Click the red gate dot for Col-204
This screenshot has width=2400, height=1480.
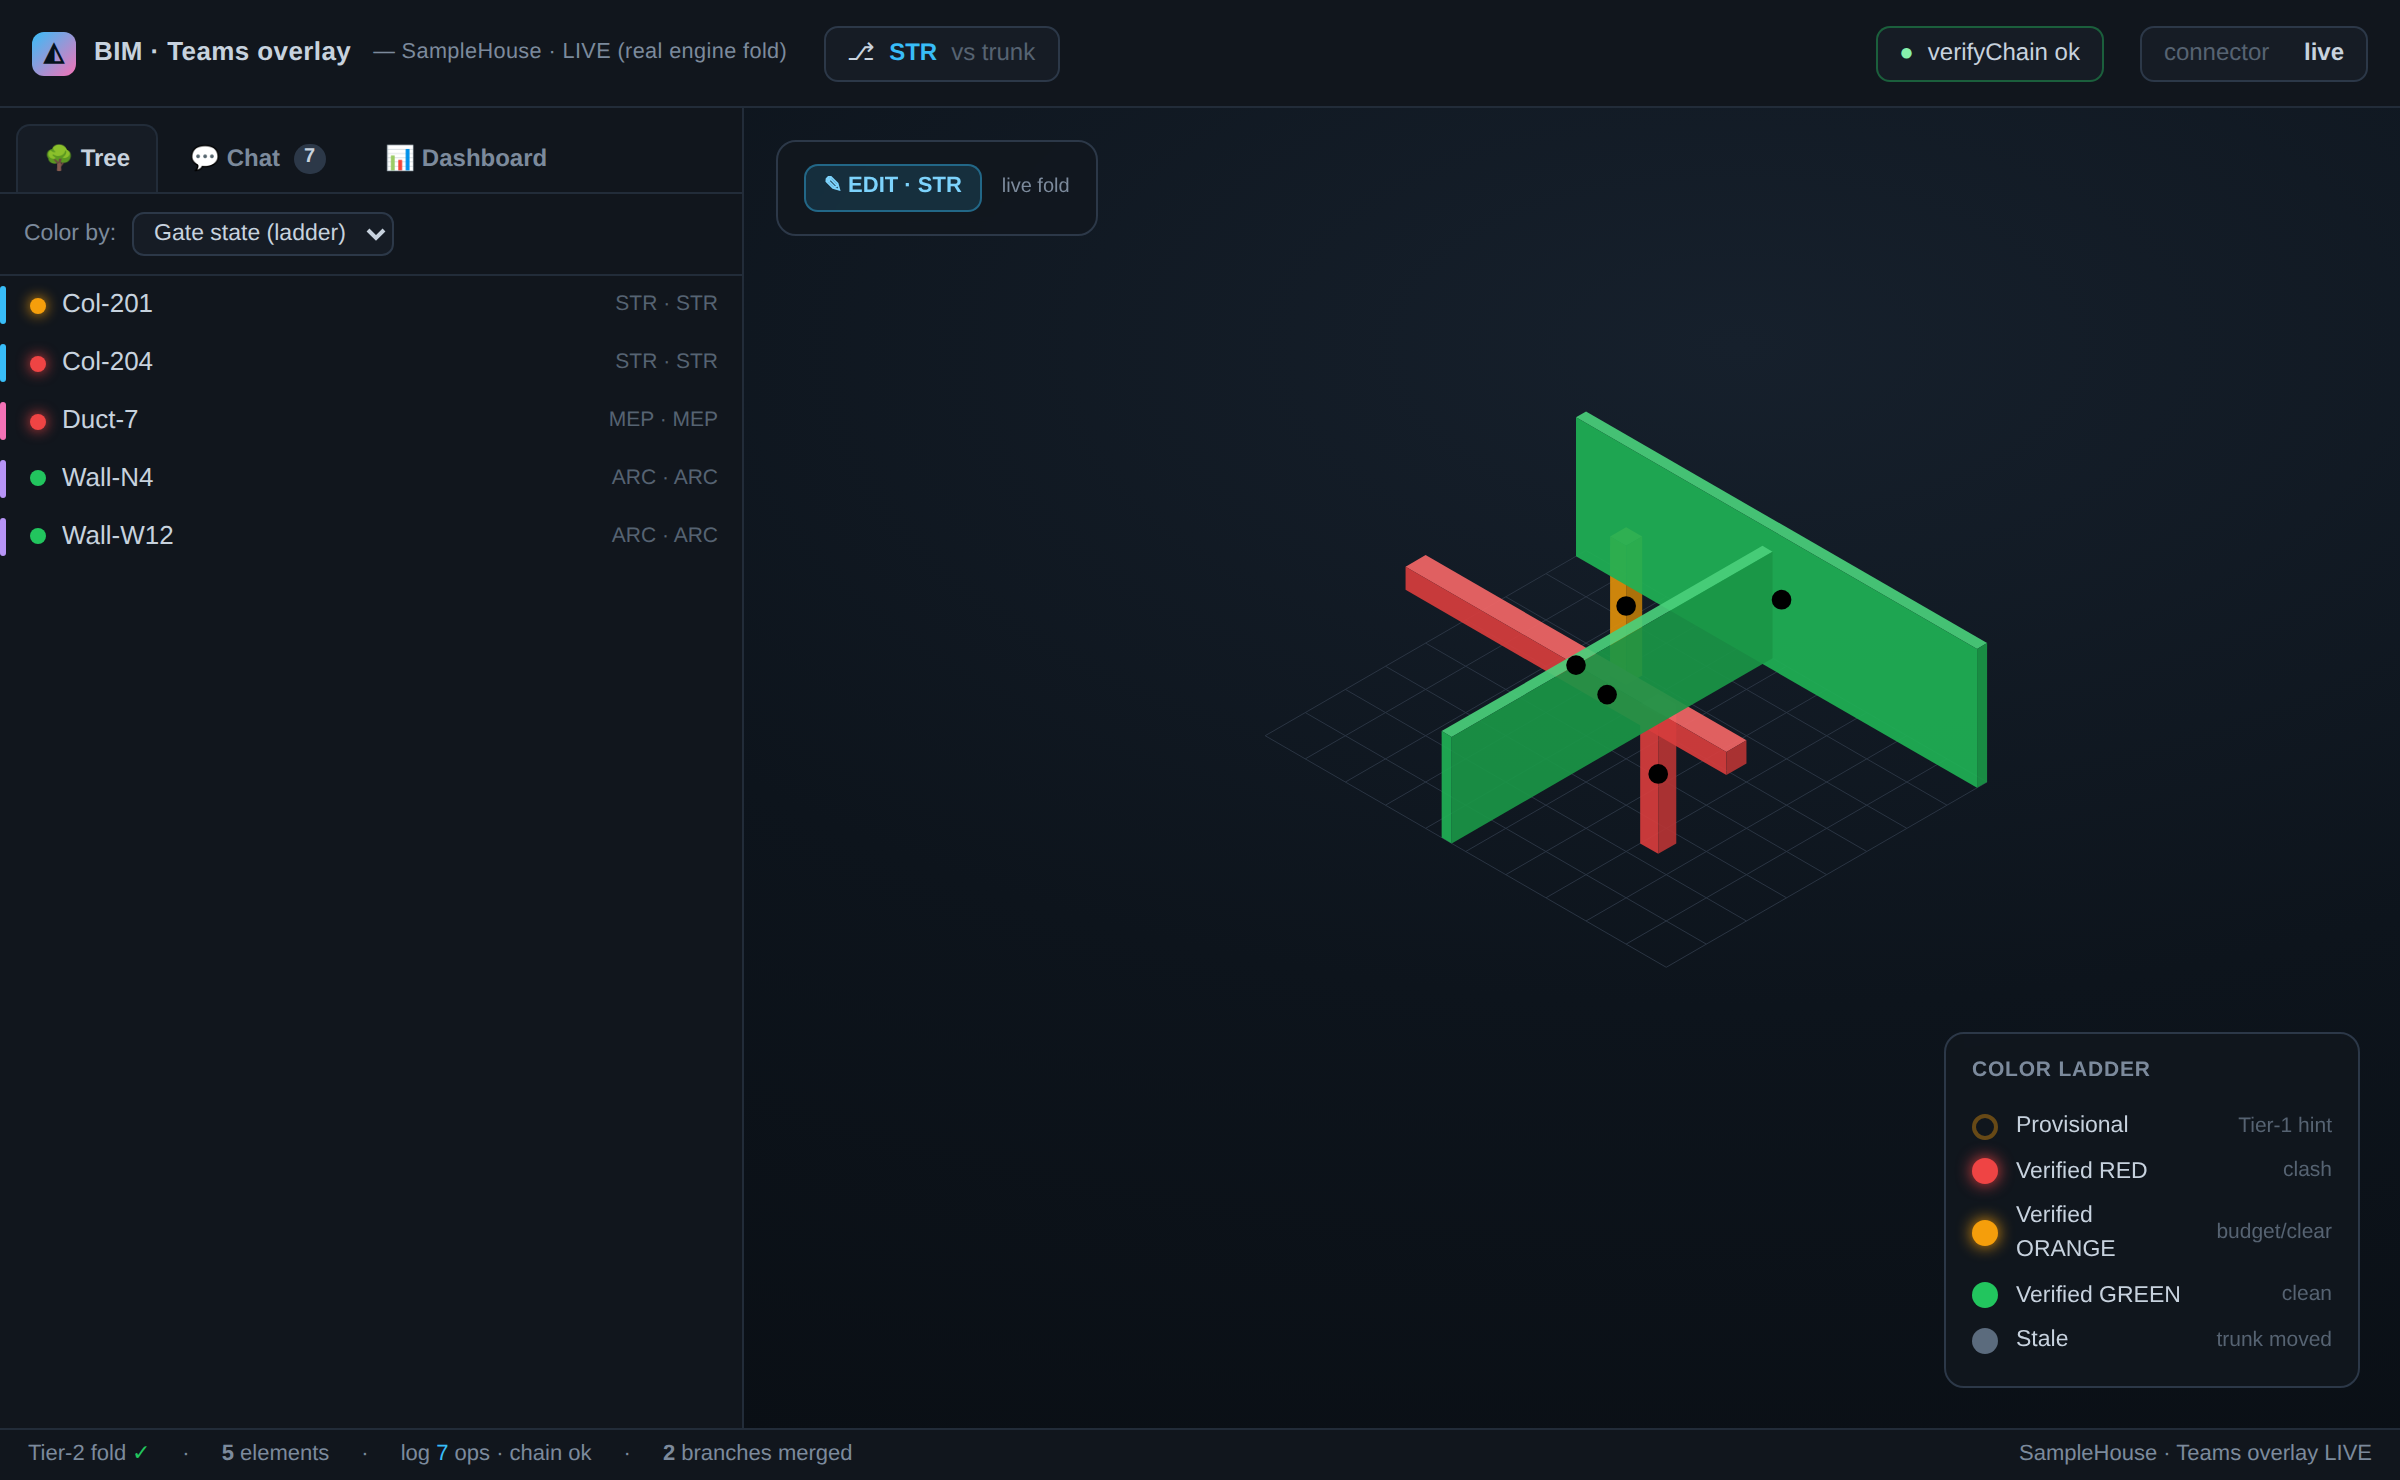pyautogui.click(x=38, y=363)
